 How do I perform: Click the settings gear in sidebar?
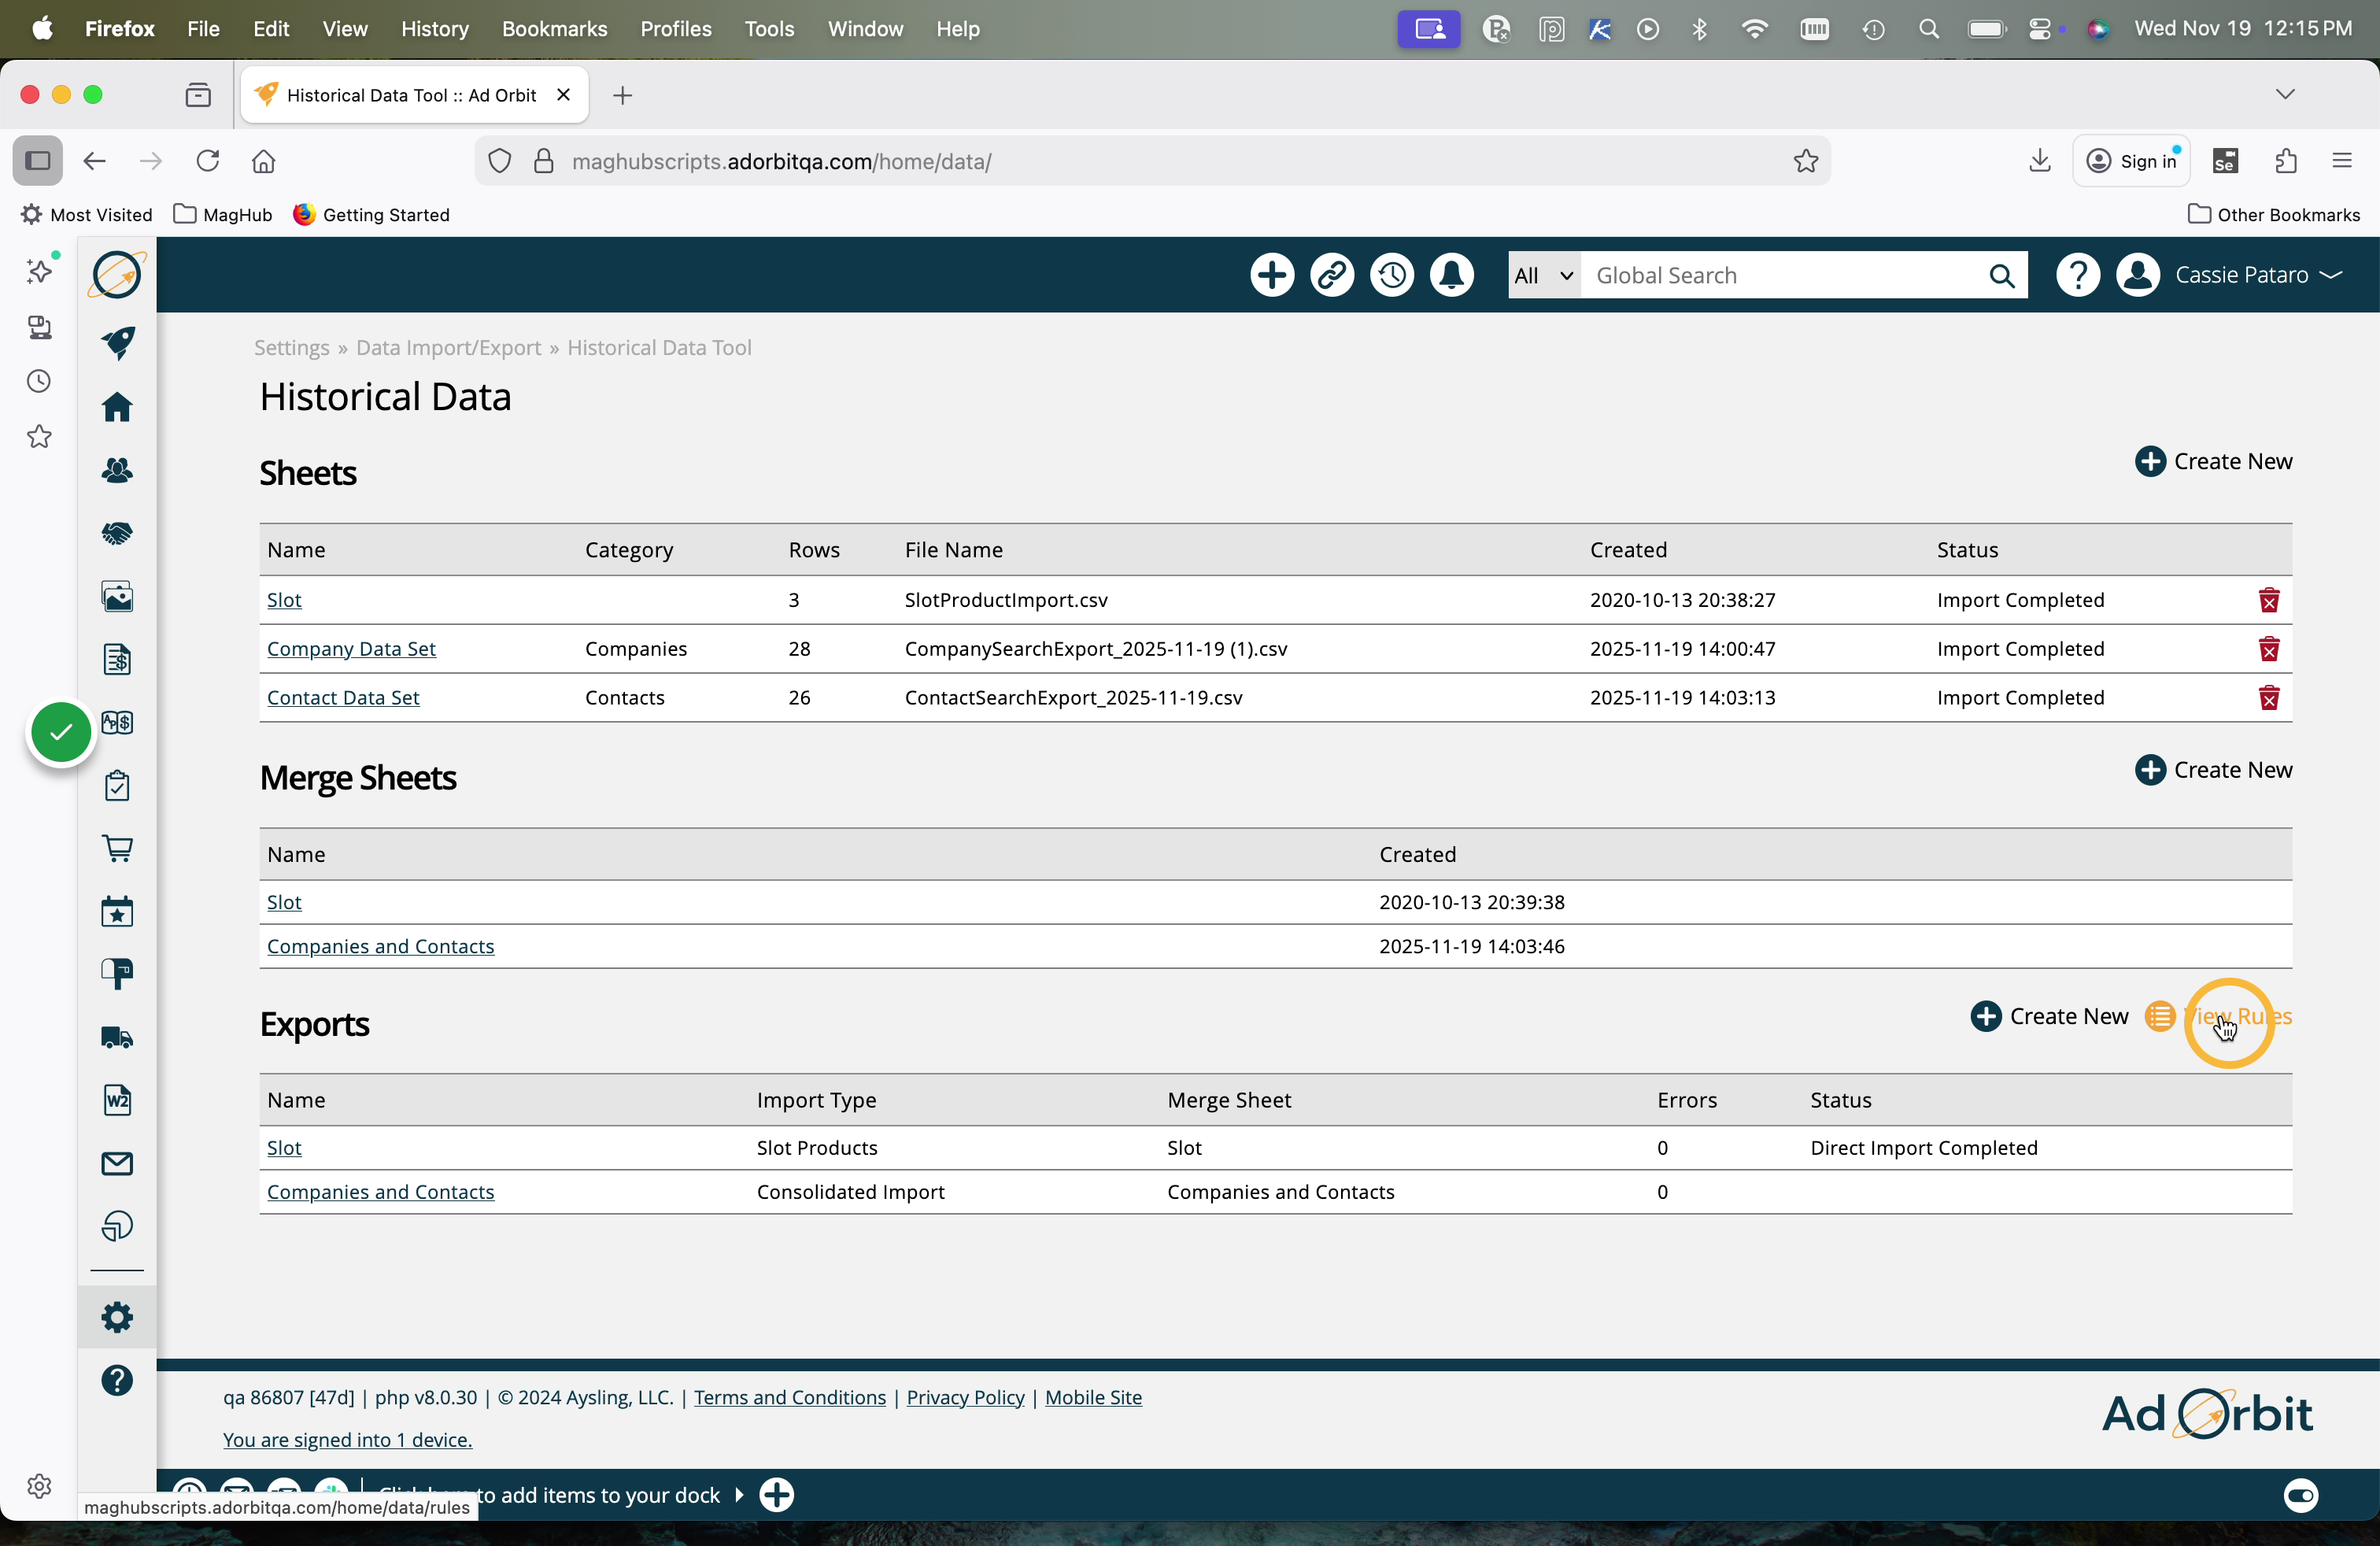click(x=117, y=1317)
